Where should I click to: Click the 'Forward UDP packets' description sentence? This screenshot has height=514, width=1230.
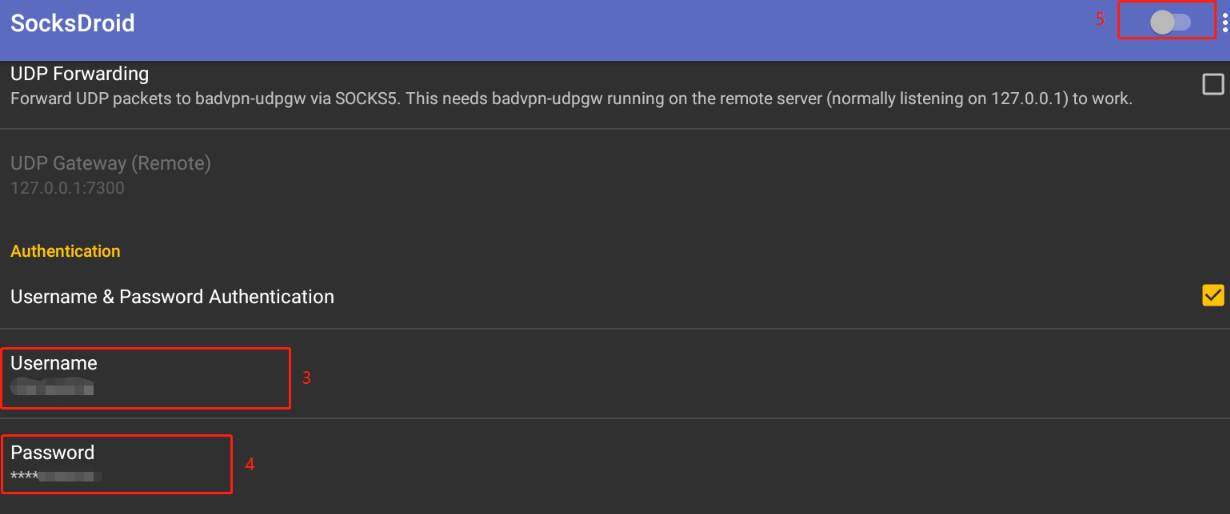[x=571, y=99]
